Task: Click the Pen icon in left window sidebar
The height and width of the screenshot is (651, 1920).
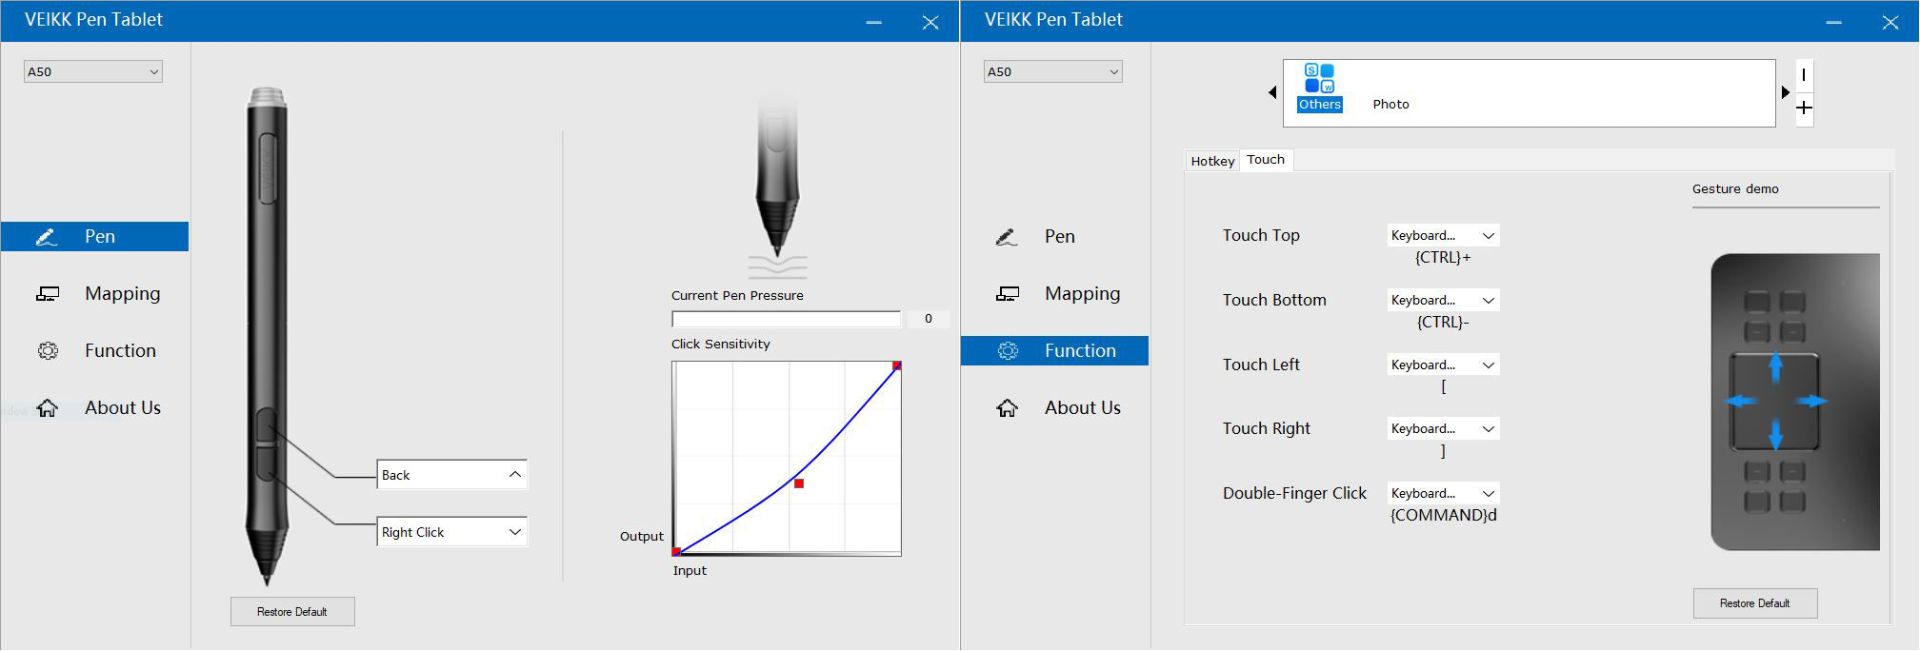Action: click(47, 237)
